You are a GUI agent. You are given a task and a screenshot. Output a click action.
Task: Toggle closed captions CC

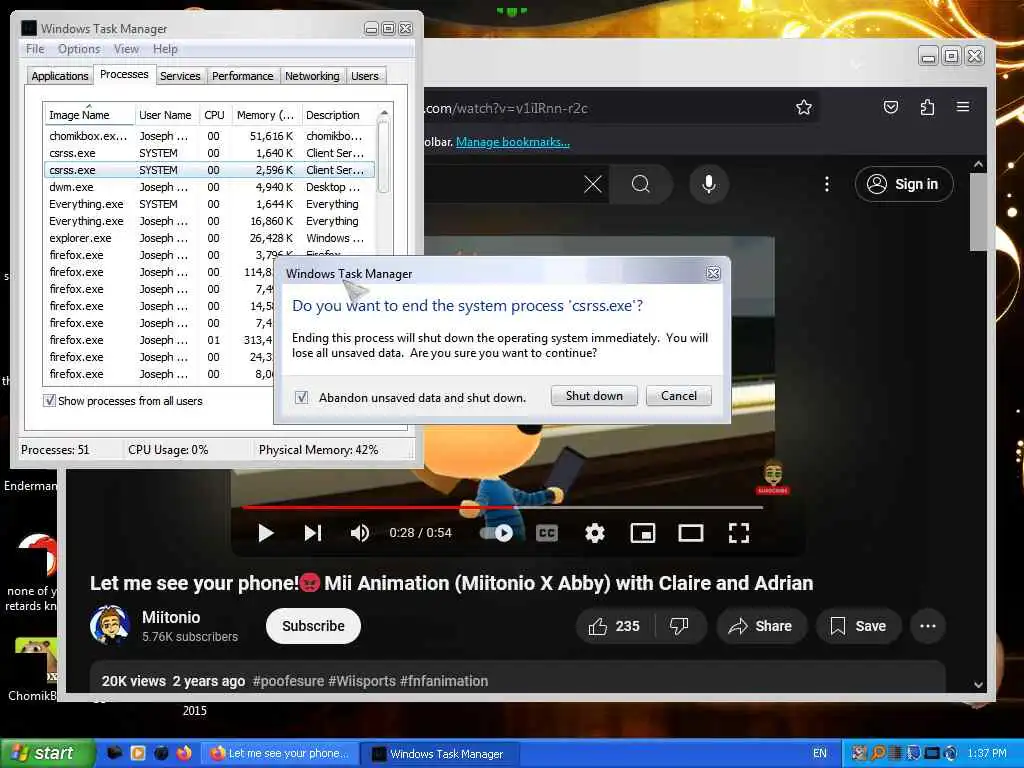click(547, 533)
